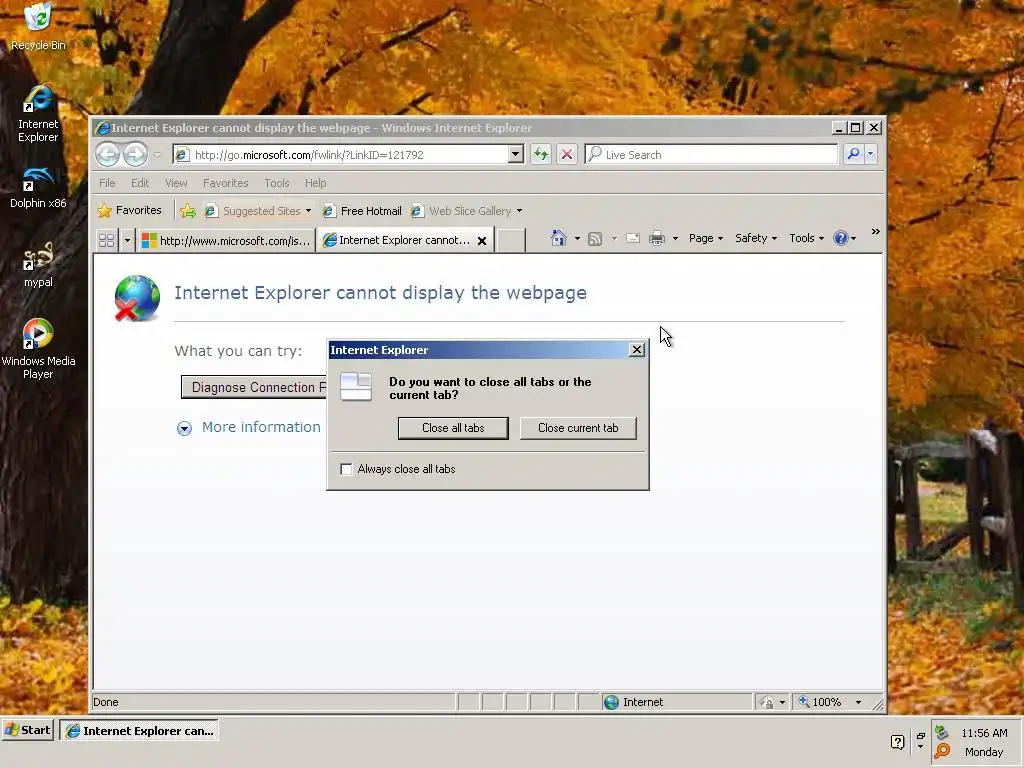Select Dolphin x86 desktop icon
This screenshot has width=1024, height=768.
coord(38,187)
